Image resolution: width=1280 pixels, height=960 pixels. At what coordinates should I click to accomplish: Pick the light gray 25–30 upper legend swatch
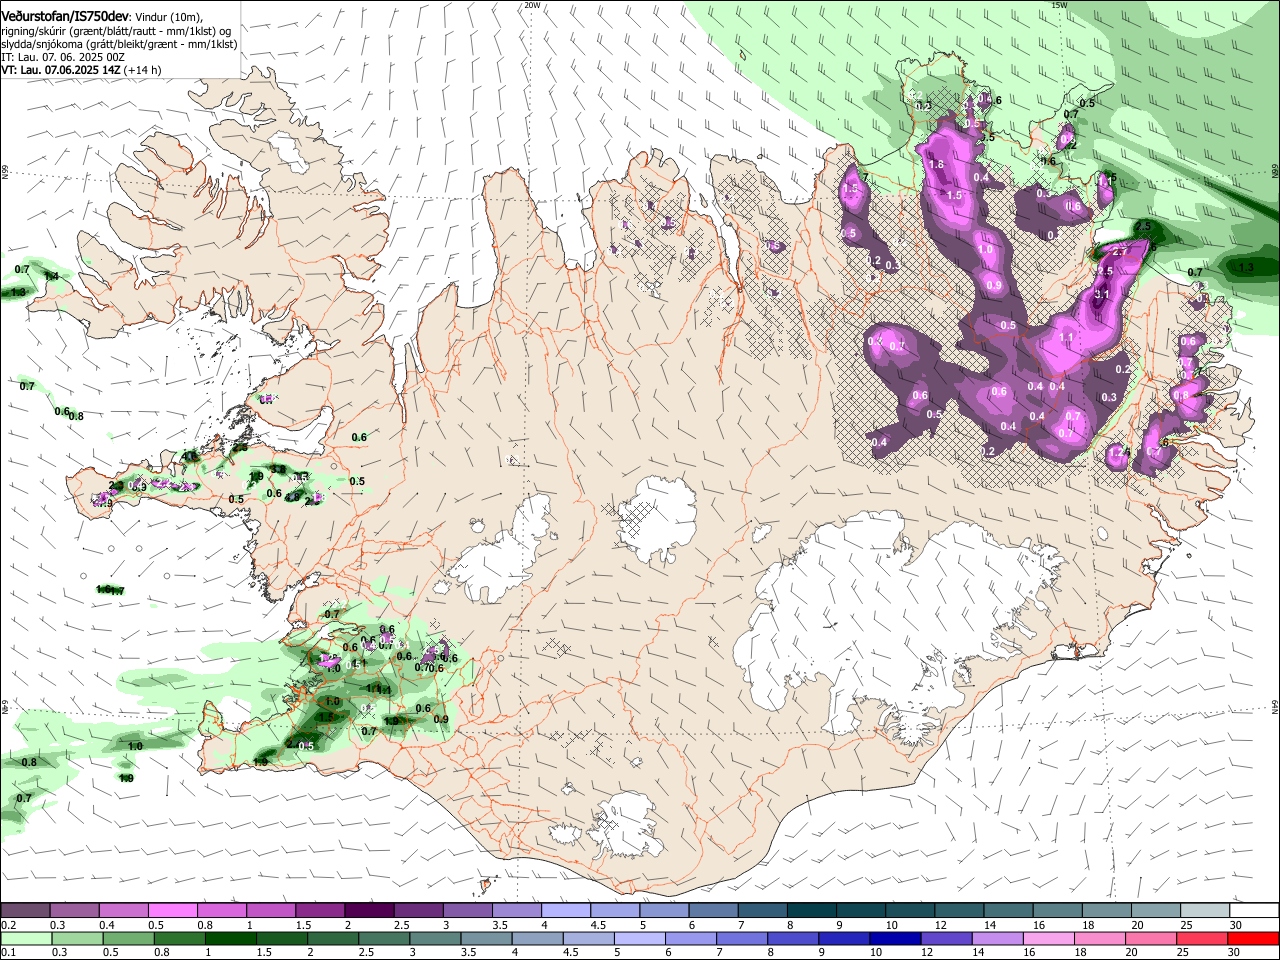(1204, 911)
